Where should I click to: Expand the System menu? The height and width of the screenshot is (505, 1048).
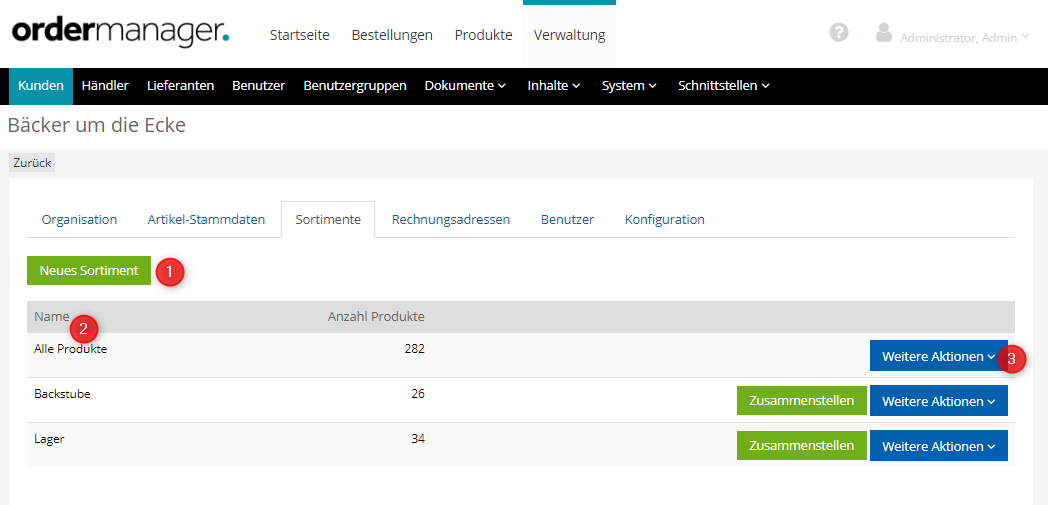tap(629, 86)
